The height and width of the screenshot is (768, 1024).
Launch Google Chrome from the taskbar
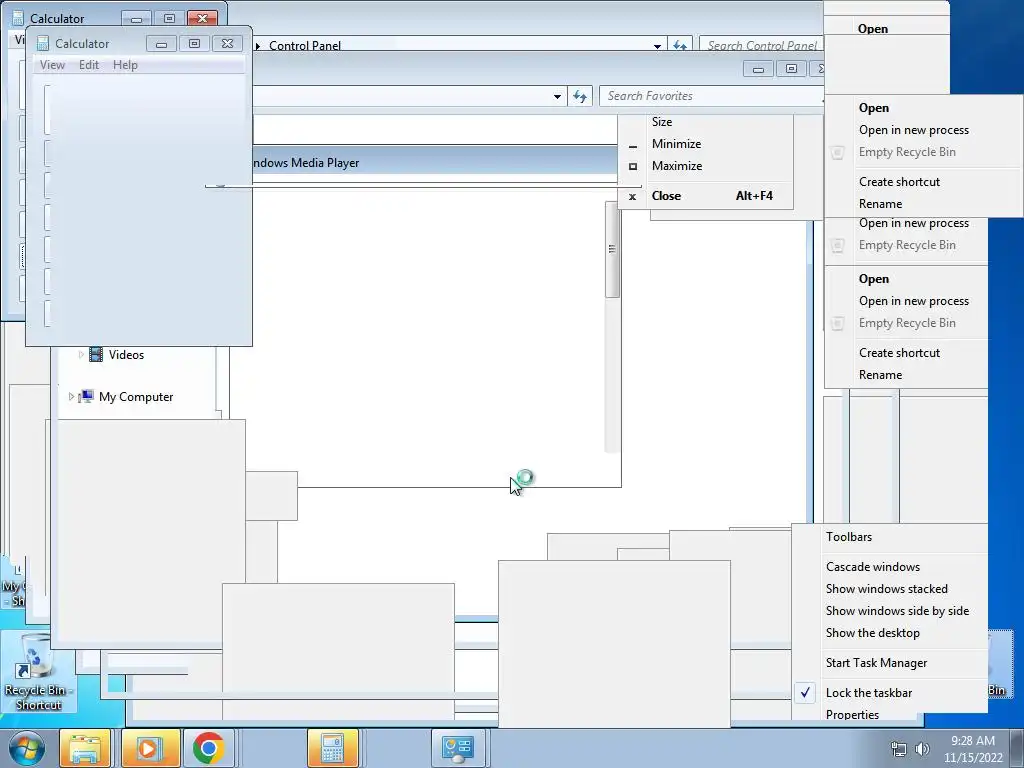coord(208,748)
